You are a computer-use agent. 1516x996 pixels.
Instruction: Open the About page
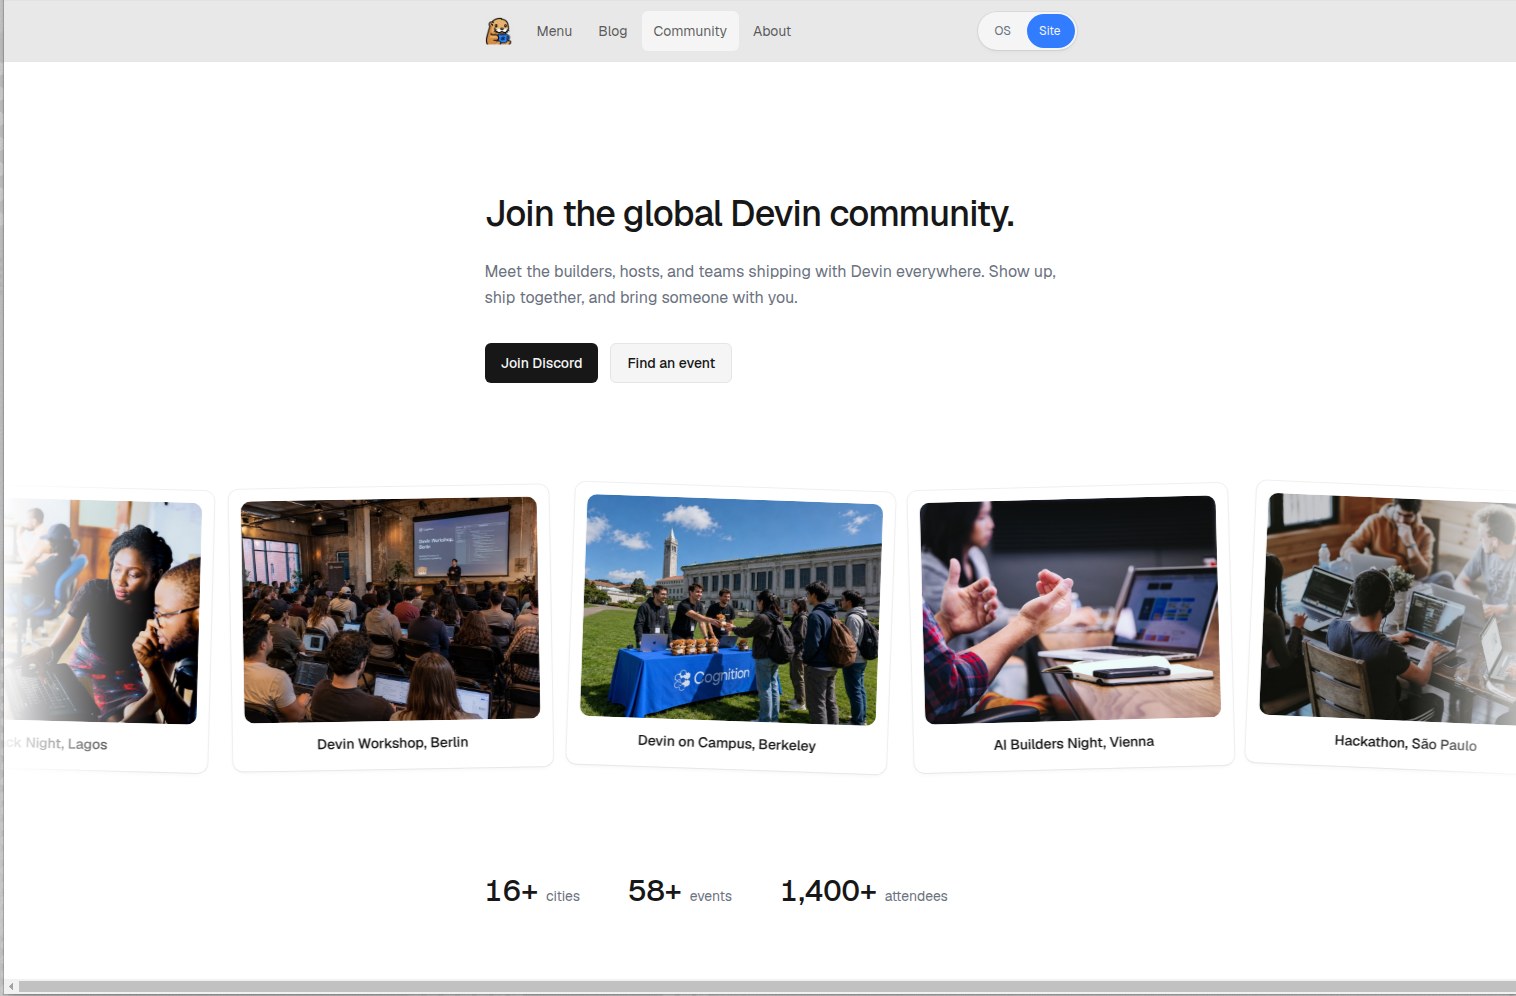[772, 31]
